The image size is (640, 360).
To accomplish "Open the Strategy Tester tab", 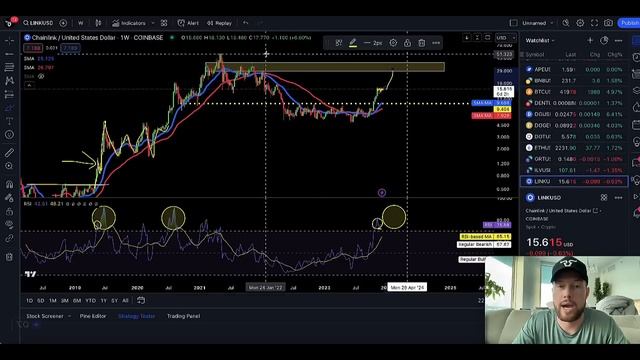I will [x=136, y=316].
